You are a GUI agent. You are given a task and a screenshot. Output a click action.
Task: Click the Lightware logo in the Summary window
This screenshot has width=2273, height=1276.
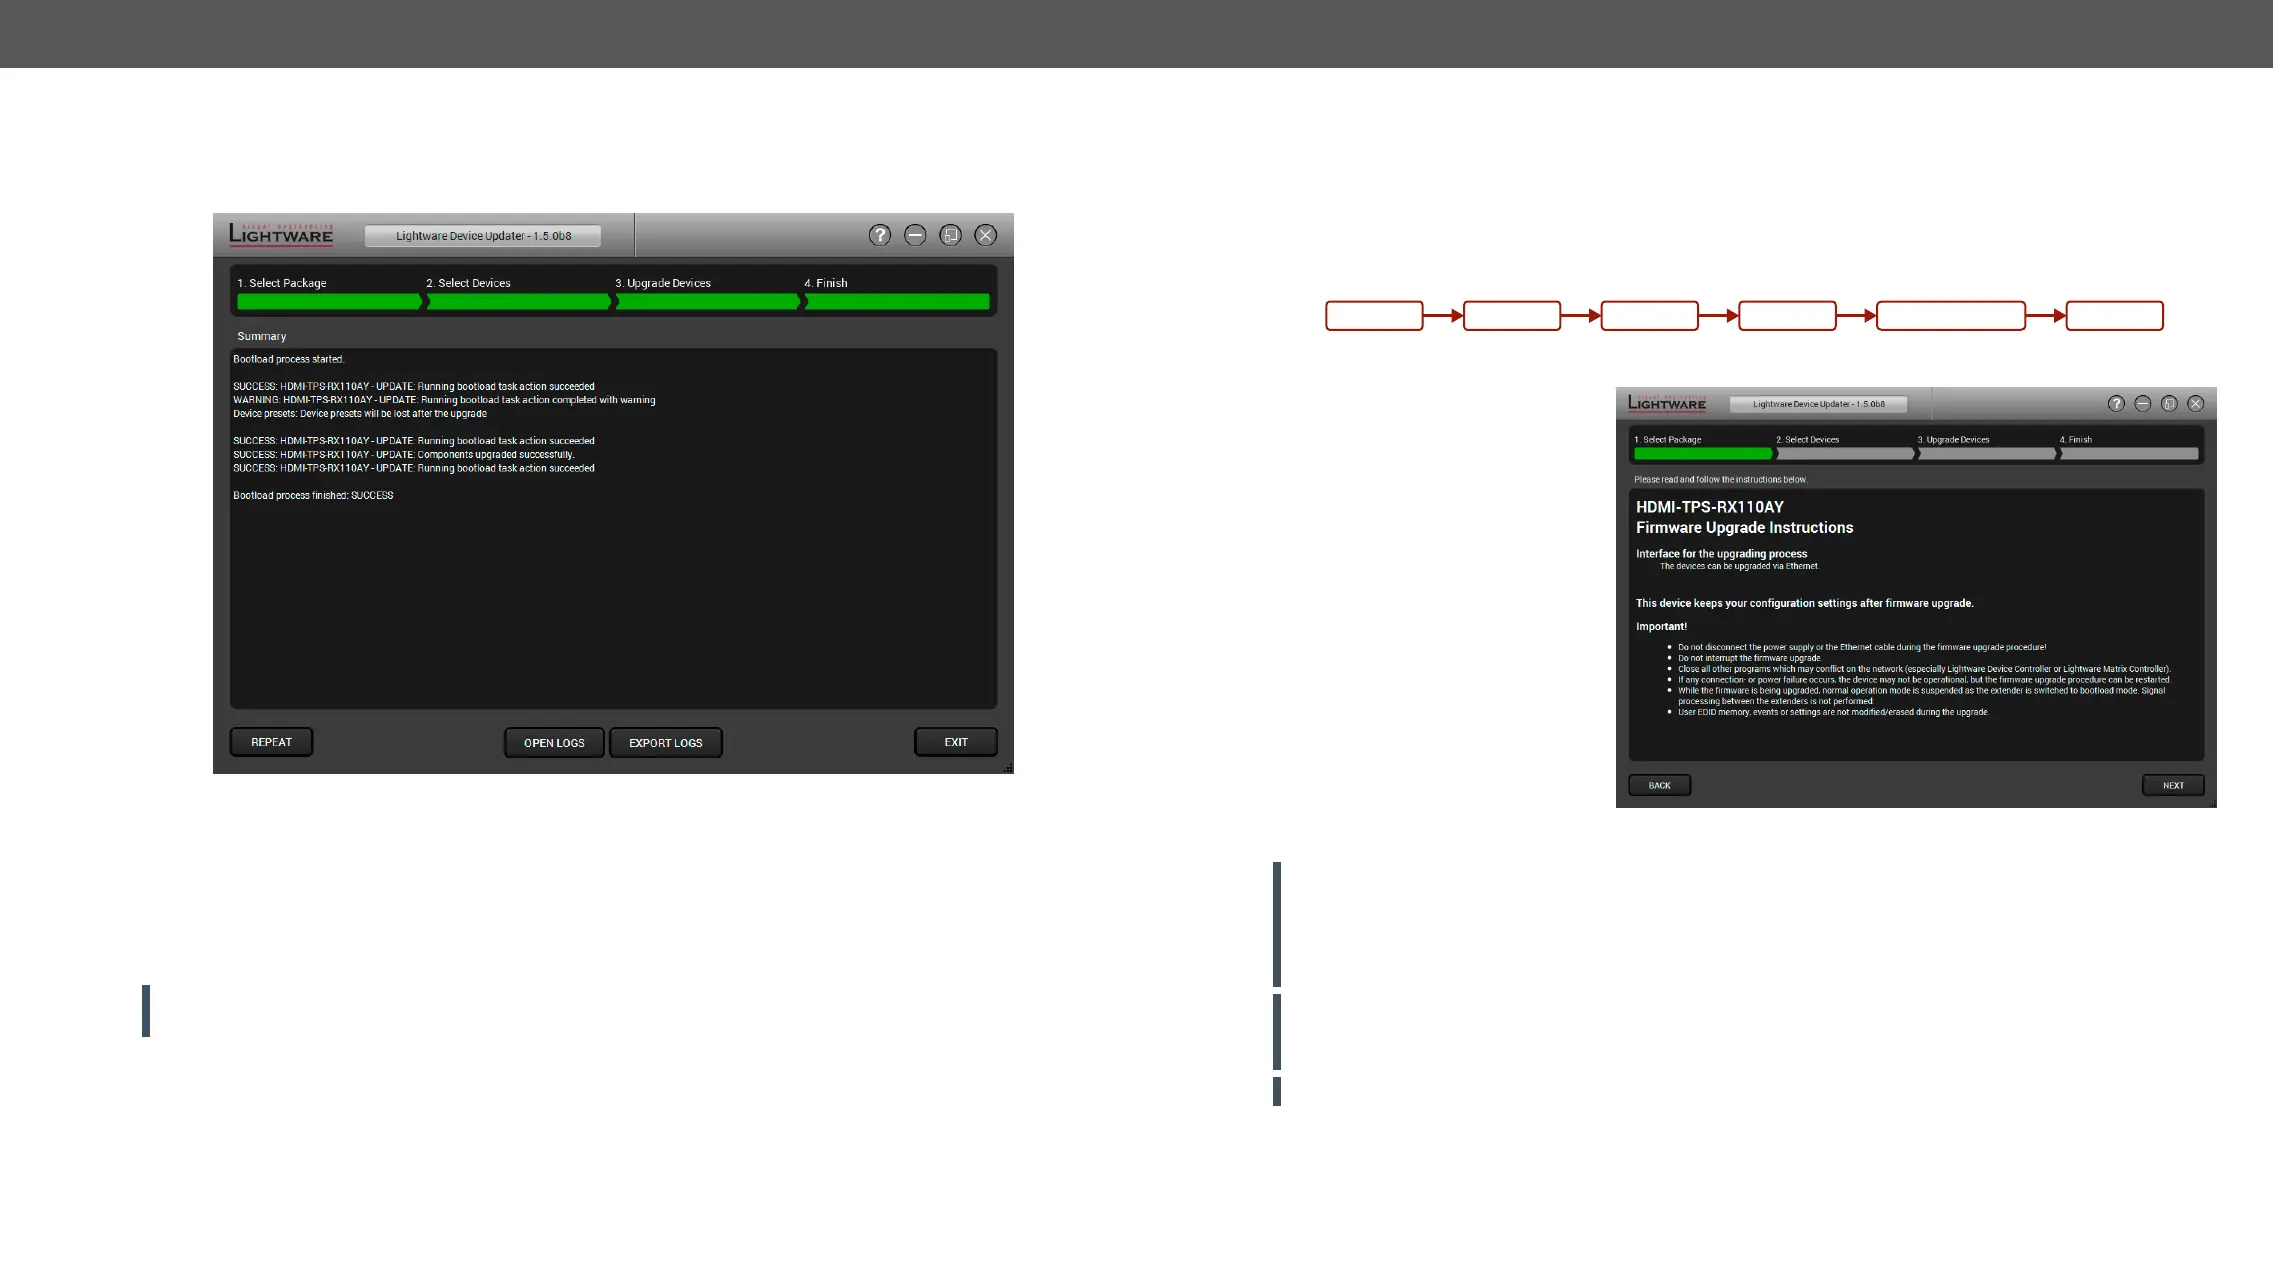pyautogui.click(x=281, y=234)
